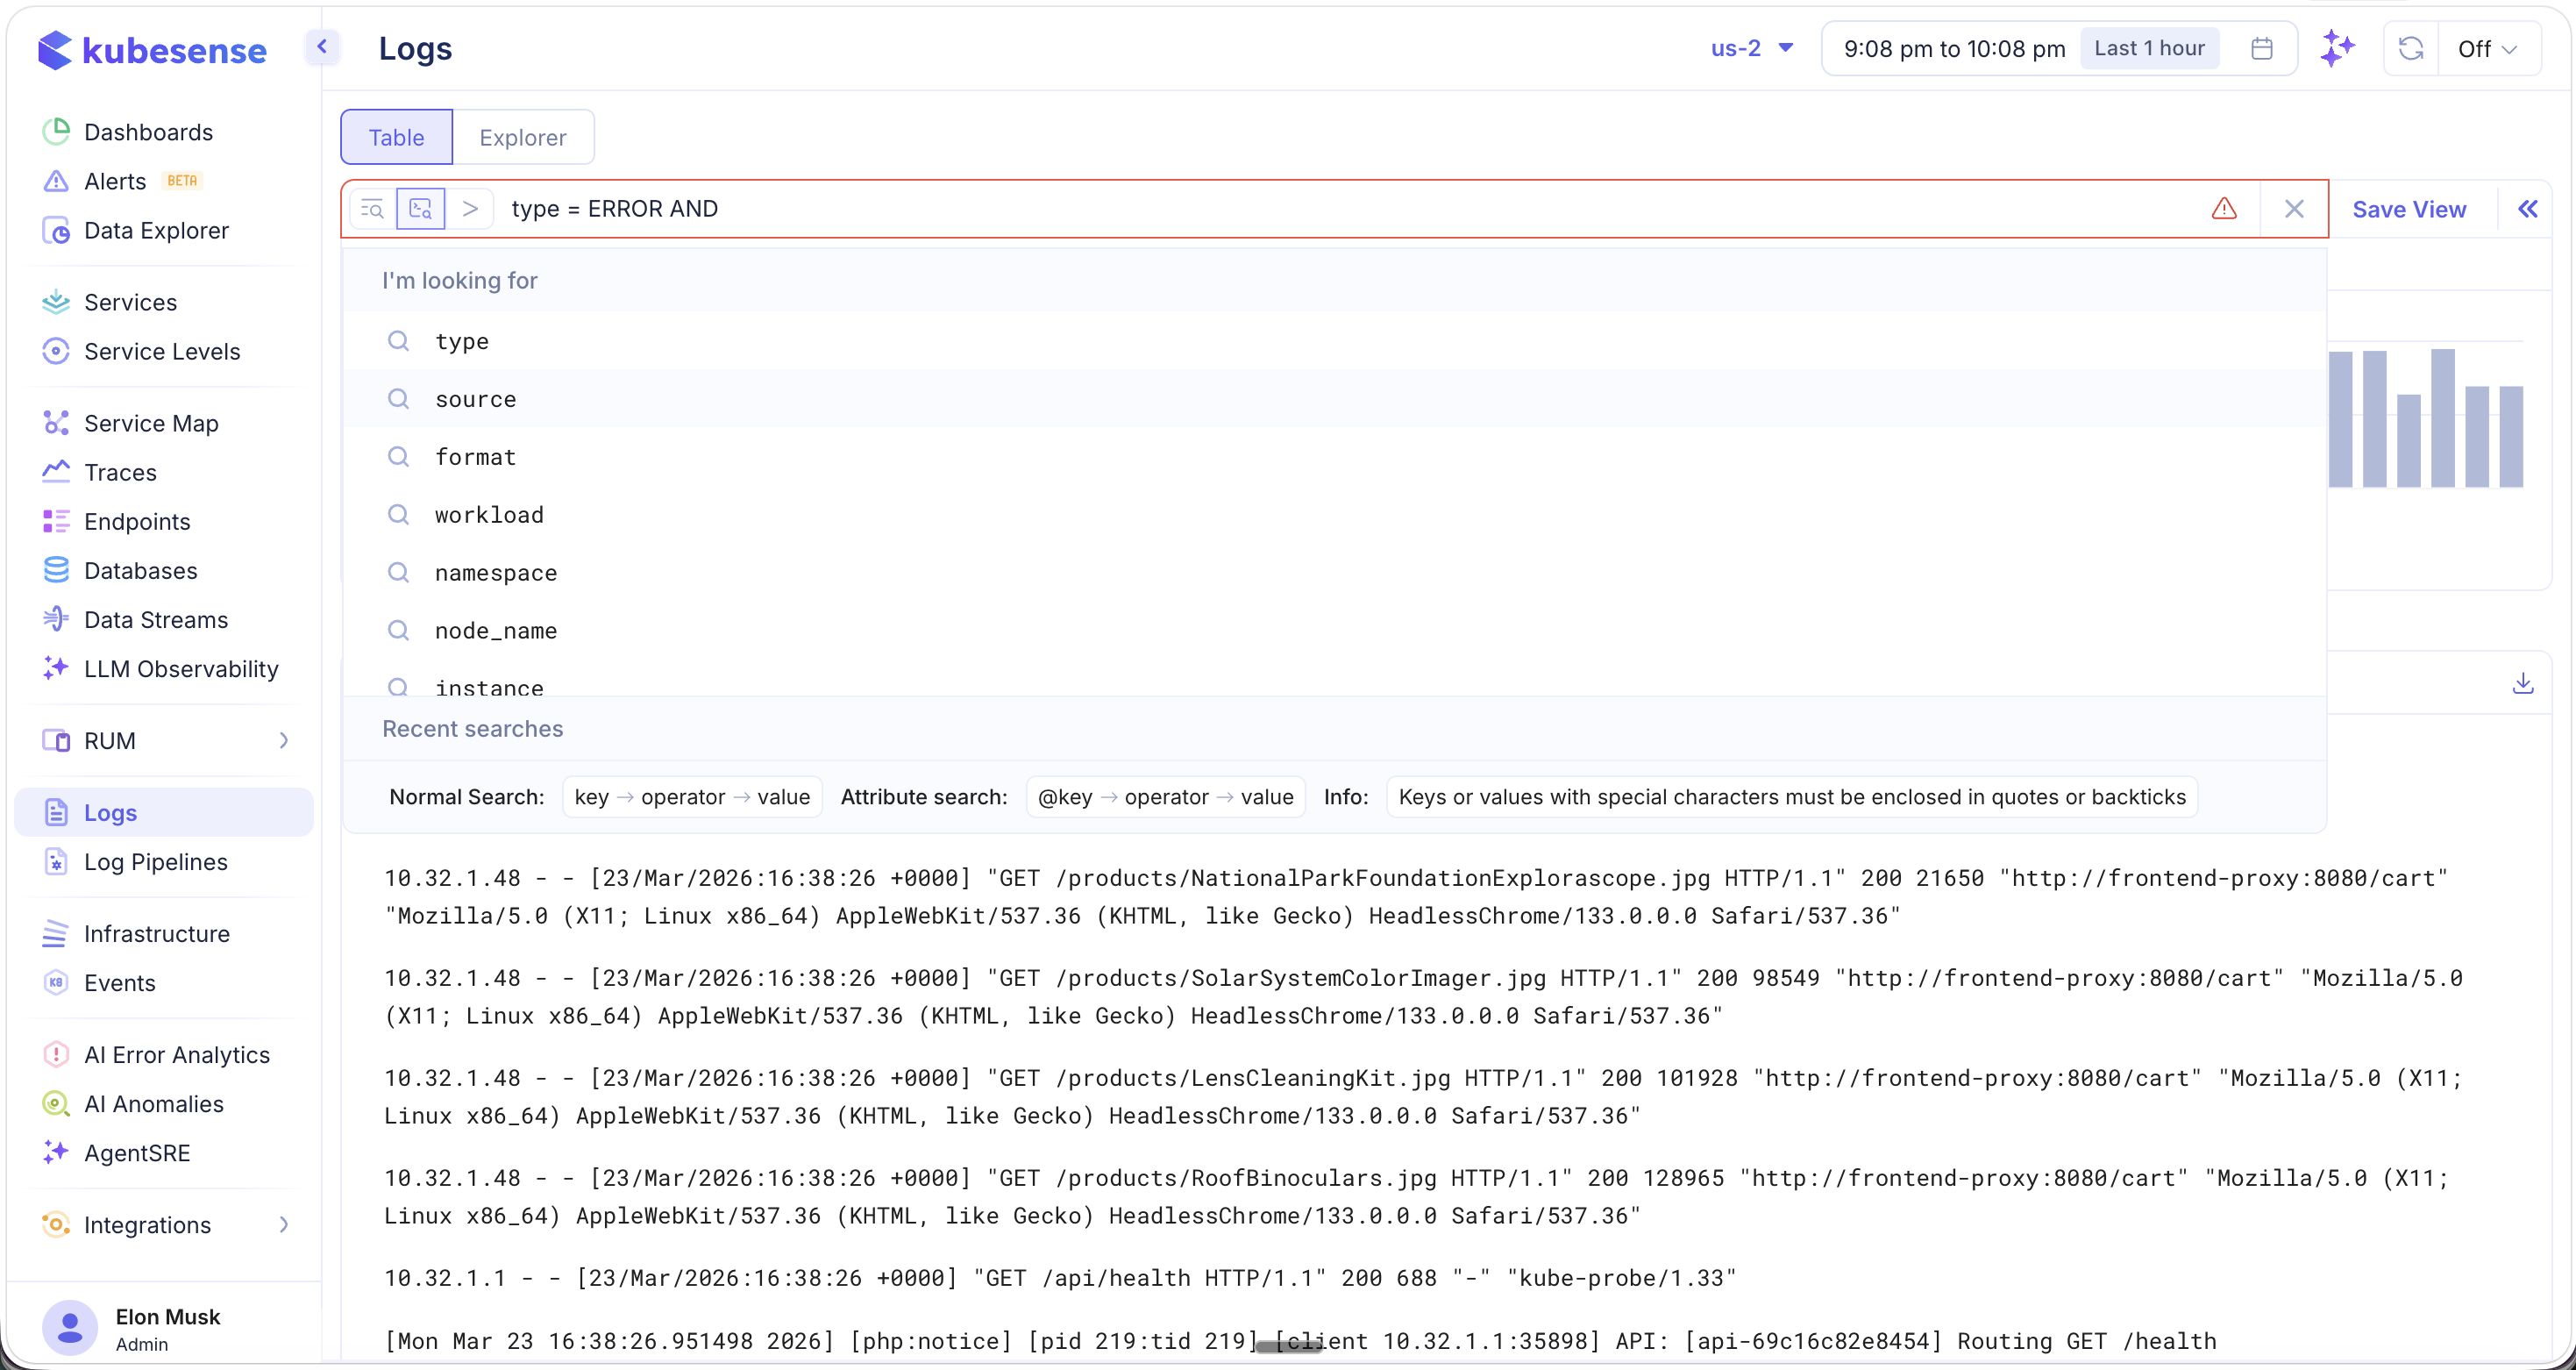Collapse the right panel with the double chevron
This screenshot has height=1370, width=2576.
(x=2528, y=209)
